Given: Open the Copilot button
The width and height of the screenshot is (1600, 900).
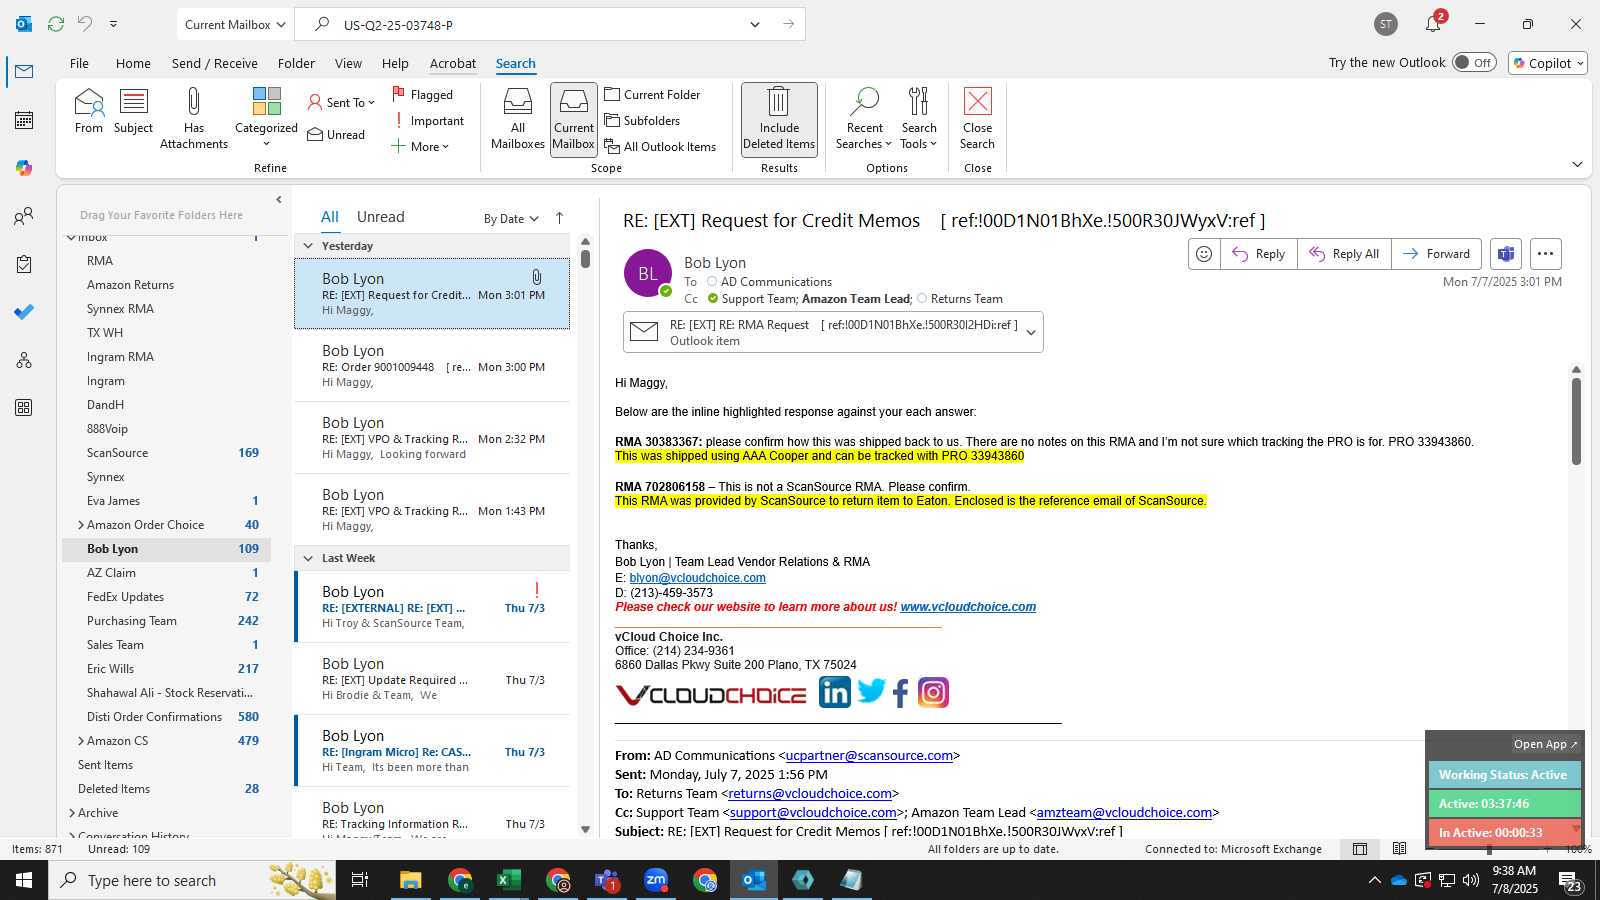Looking at the screenshot, I should click(1548, 63).
